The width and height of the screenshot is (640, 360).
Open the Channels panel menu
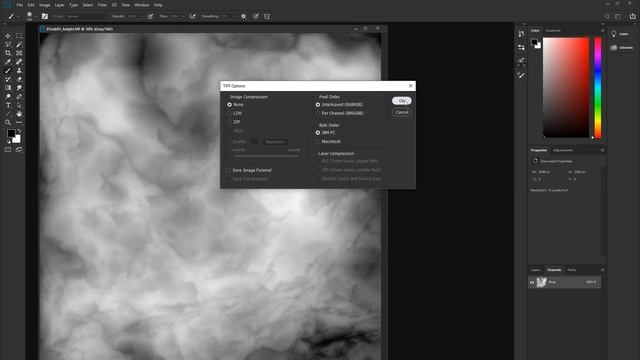(602, 270)
